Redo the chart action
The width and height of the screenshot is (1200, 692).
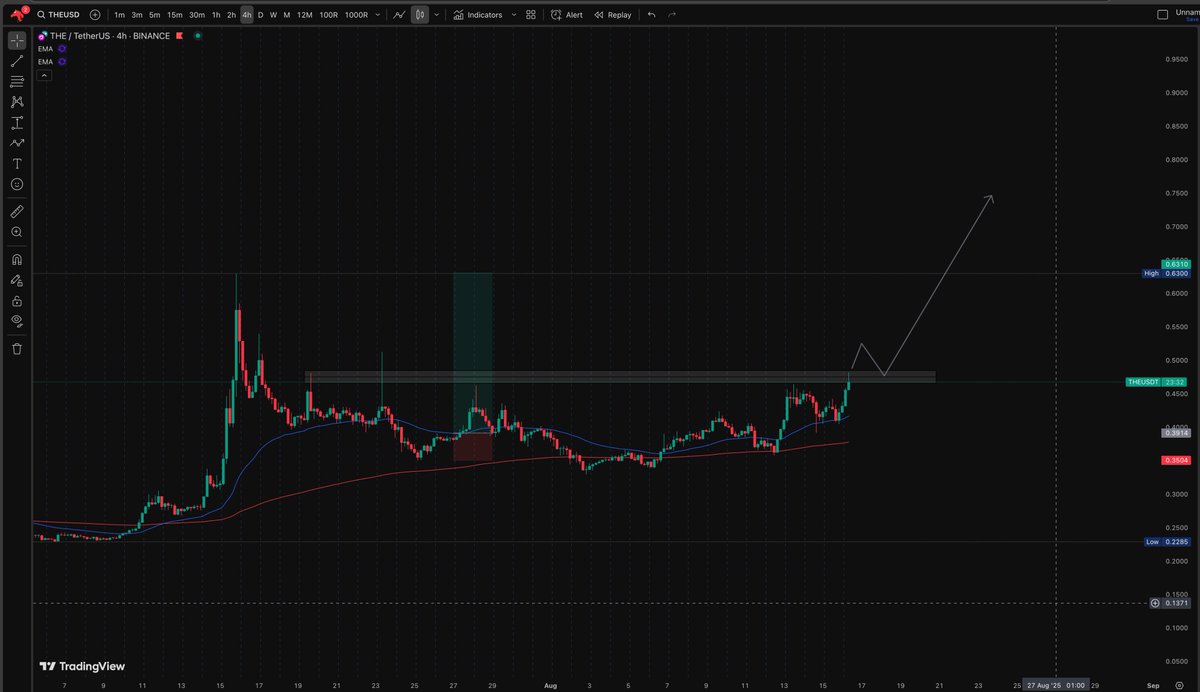(x=672, y=15)
